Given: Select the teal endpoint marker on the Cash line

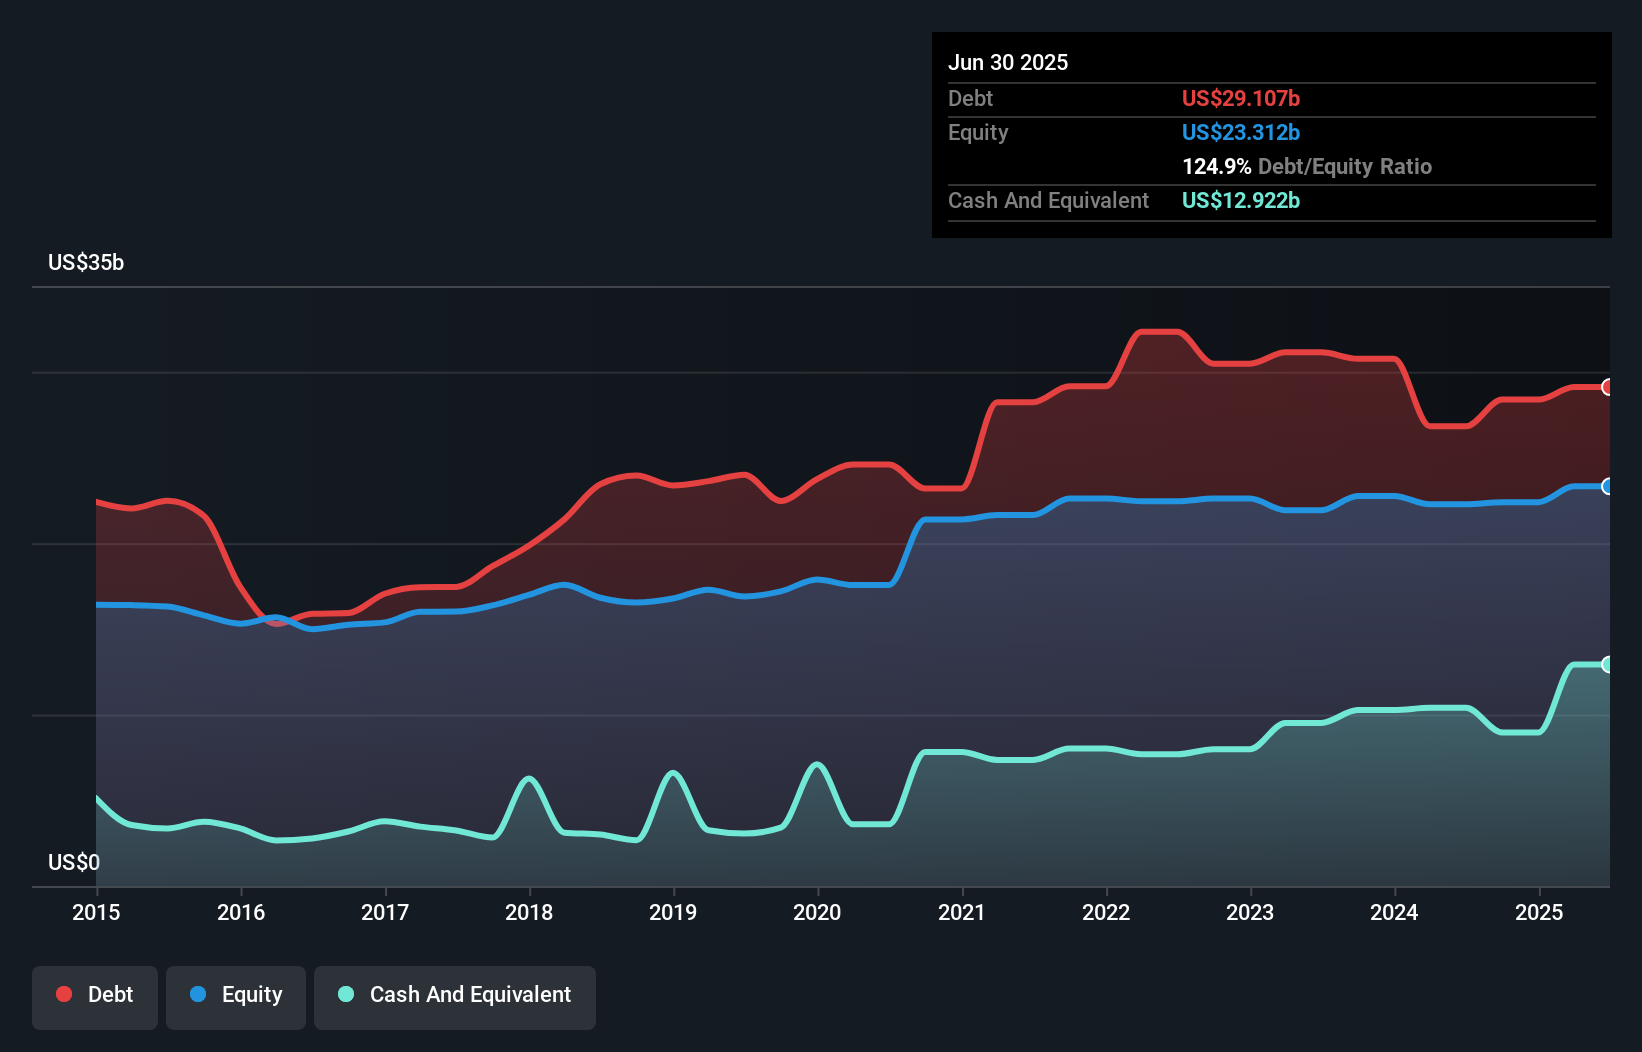Looking at the screenshot, I should 1607,664.
